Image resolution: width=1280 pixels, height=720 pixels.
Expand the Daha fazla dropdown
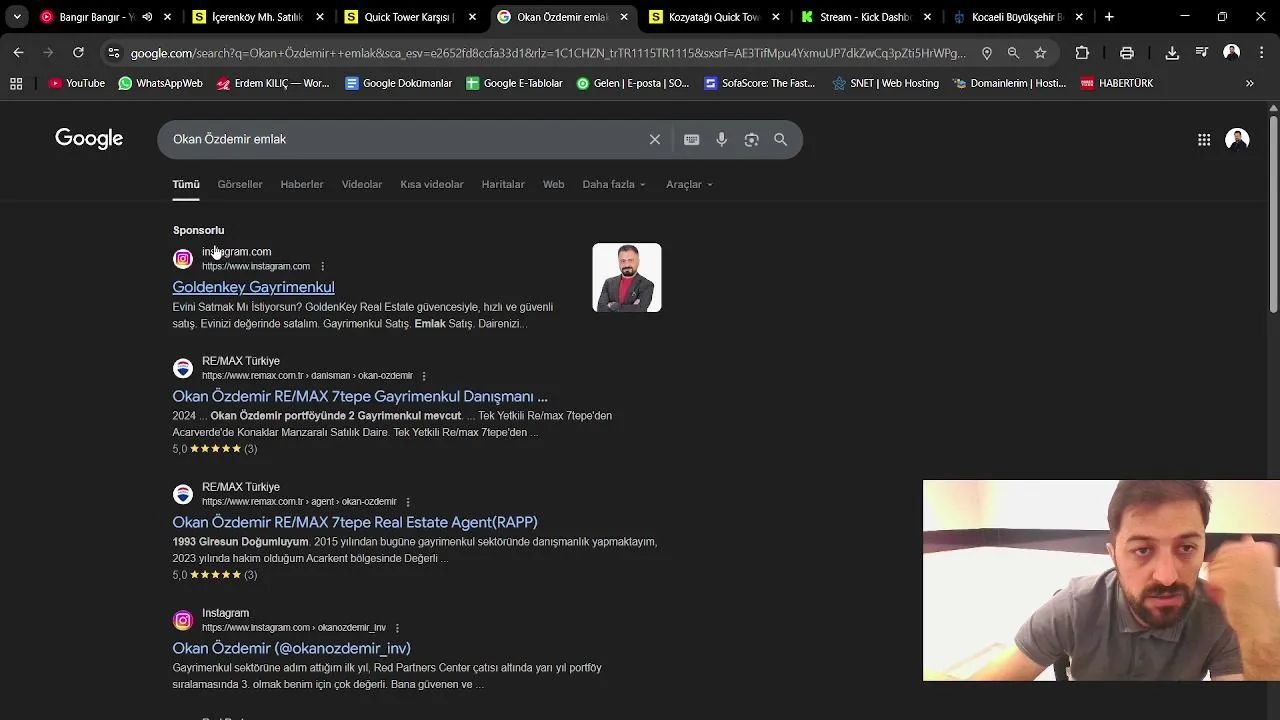pyautogui.click(x=614, y=184)
